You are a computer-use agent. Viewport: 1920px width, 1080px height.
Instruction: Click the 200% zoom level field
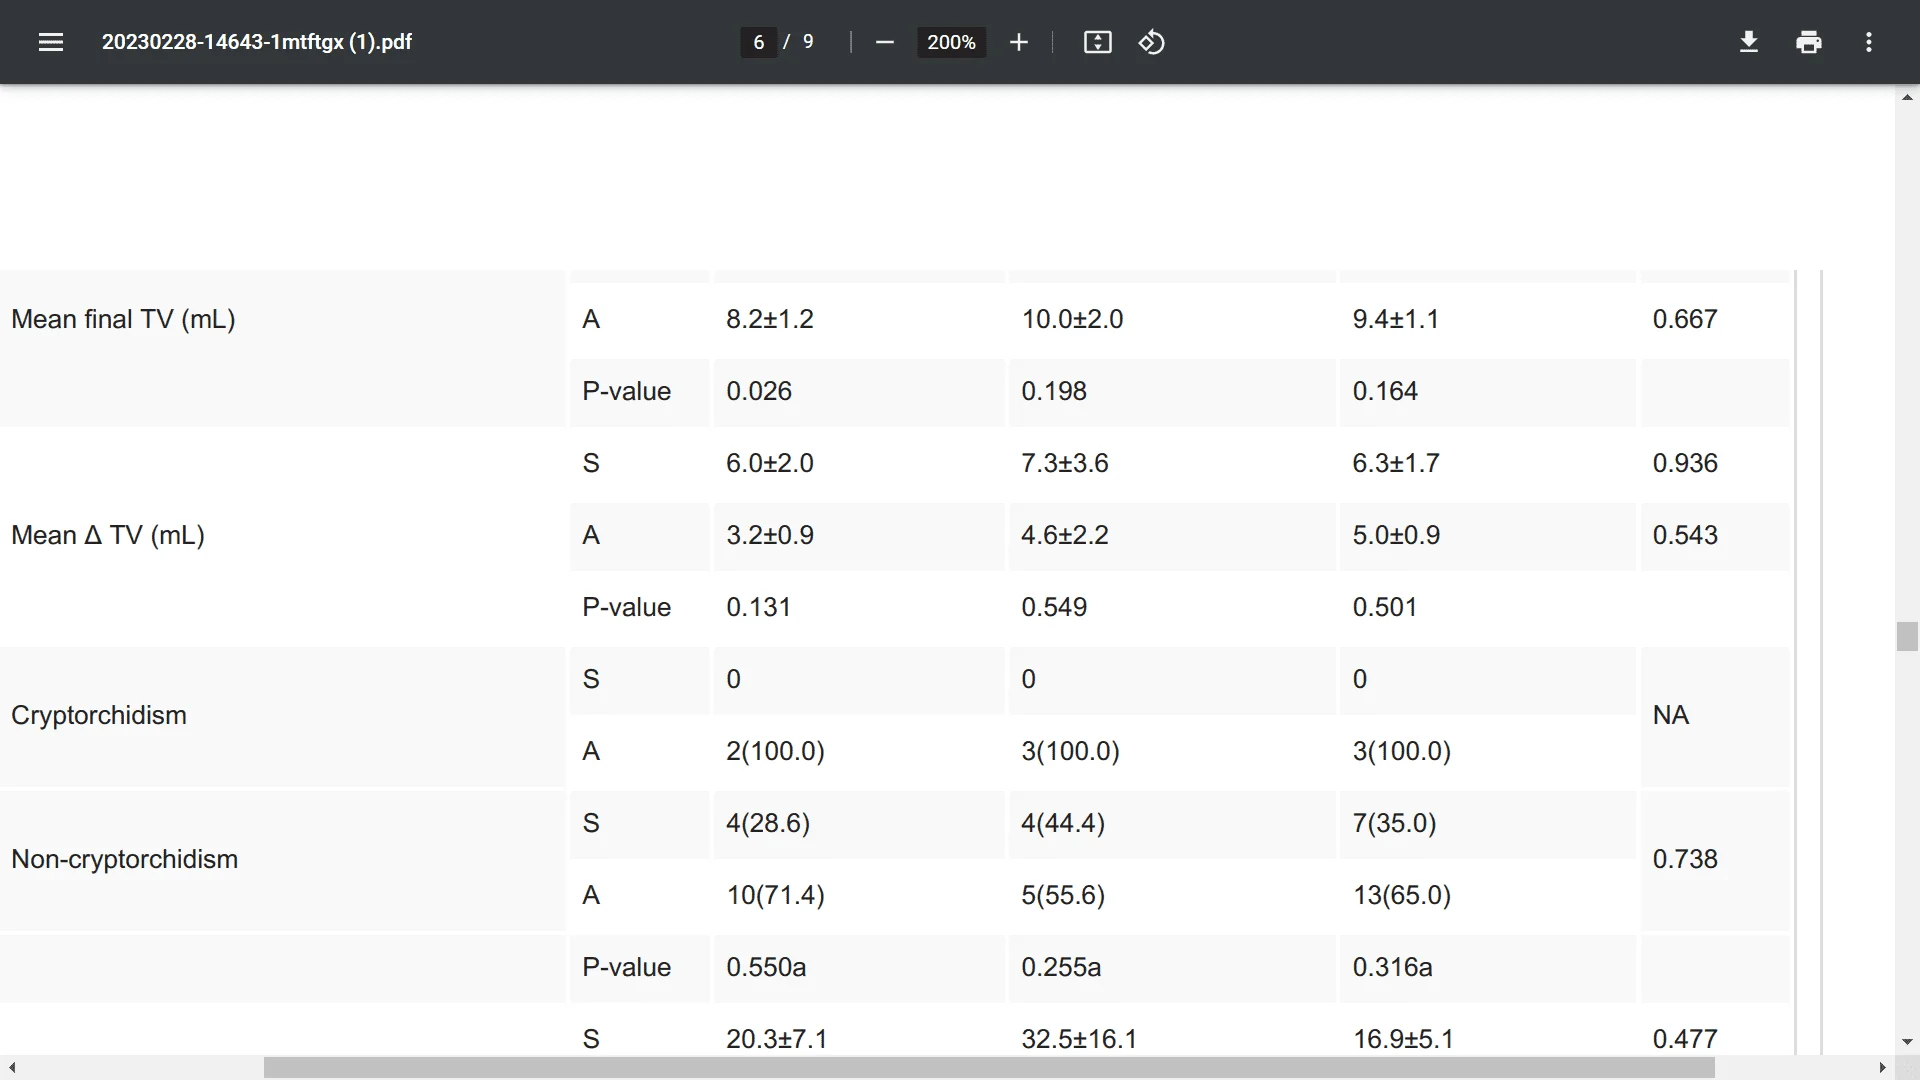click(x=951, y=42)
